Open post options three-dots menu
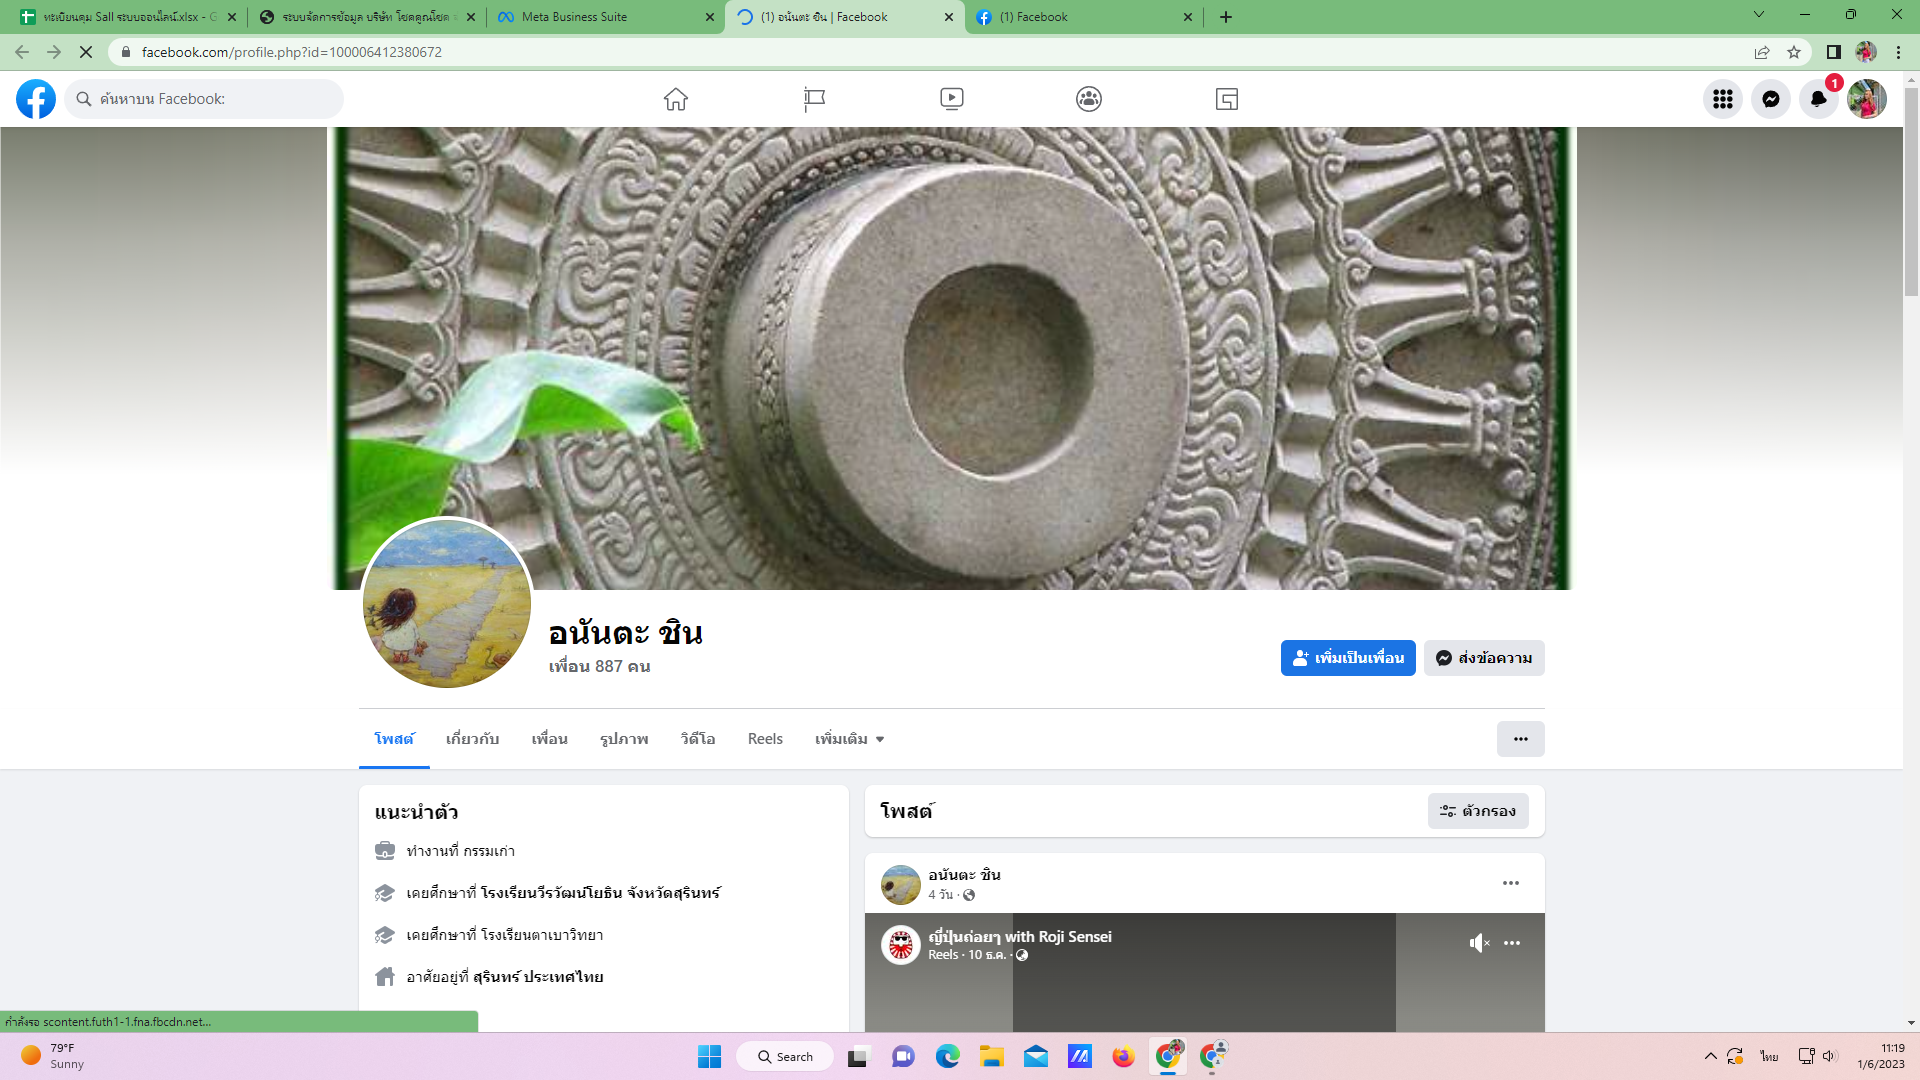1920x1080 pixels. (1510, 883)
